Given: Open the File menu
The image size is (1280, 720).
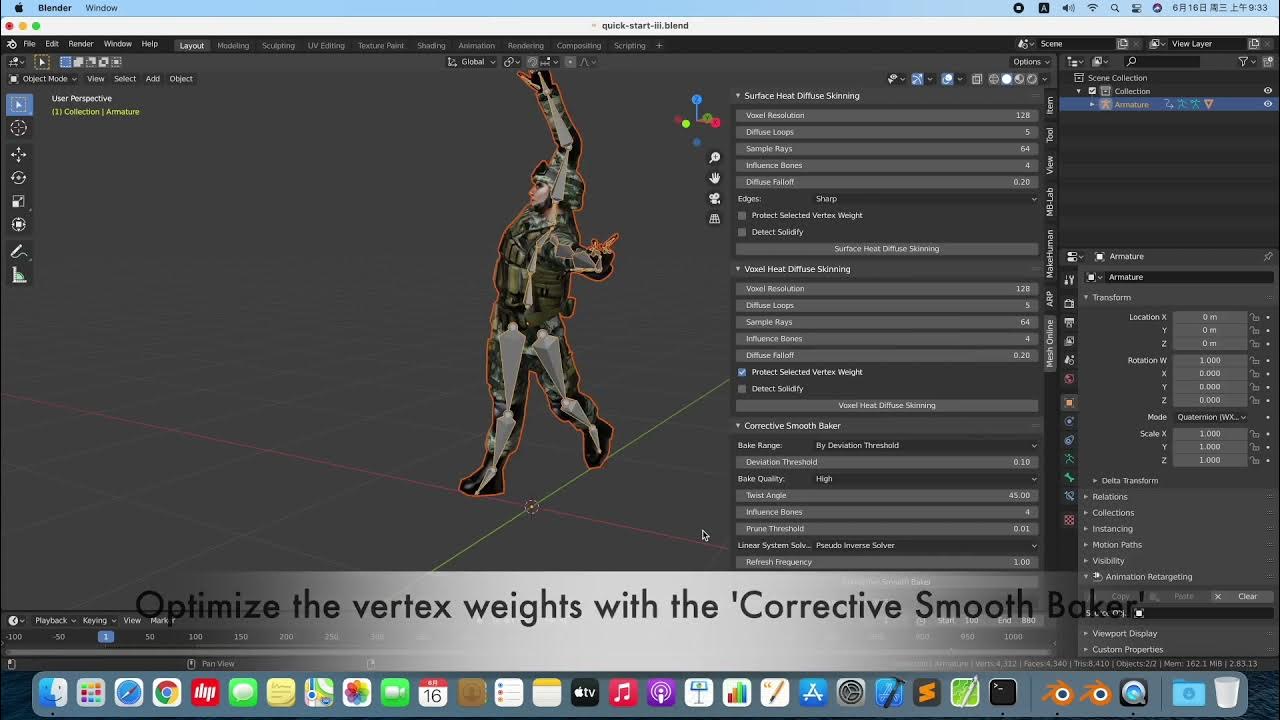Looking at the screenshot, I should tap(29, 44).
